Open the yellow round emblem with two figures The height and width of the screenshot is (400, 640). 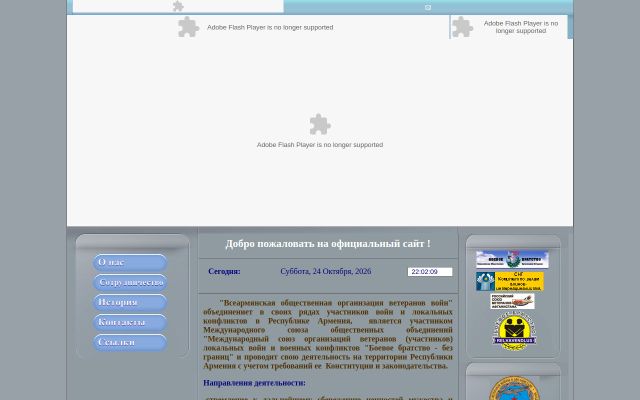514,331
